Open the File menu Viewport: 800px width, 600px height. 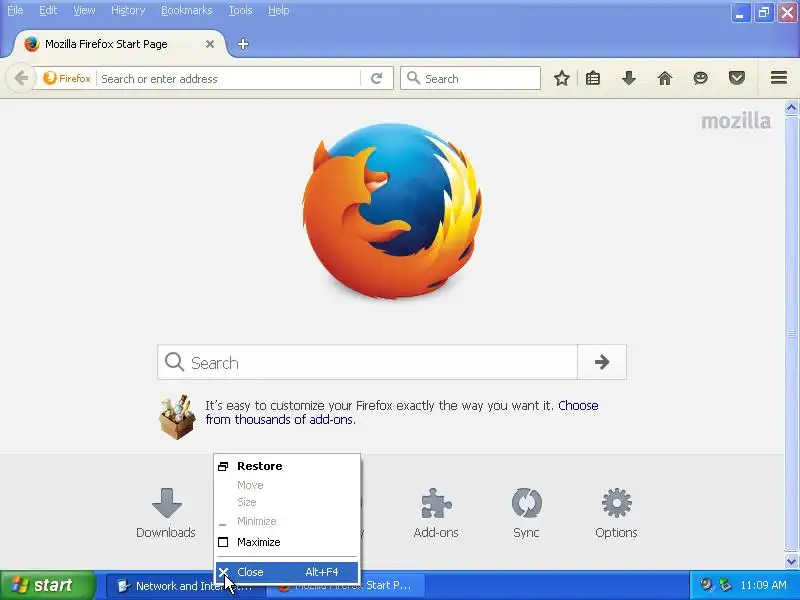coord(15,10)
